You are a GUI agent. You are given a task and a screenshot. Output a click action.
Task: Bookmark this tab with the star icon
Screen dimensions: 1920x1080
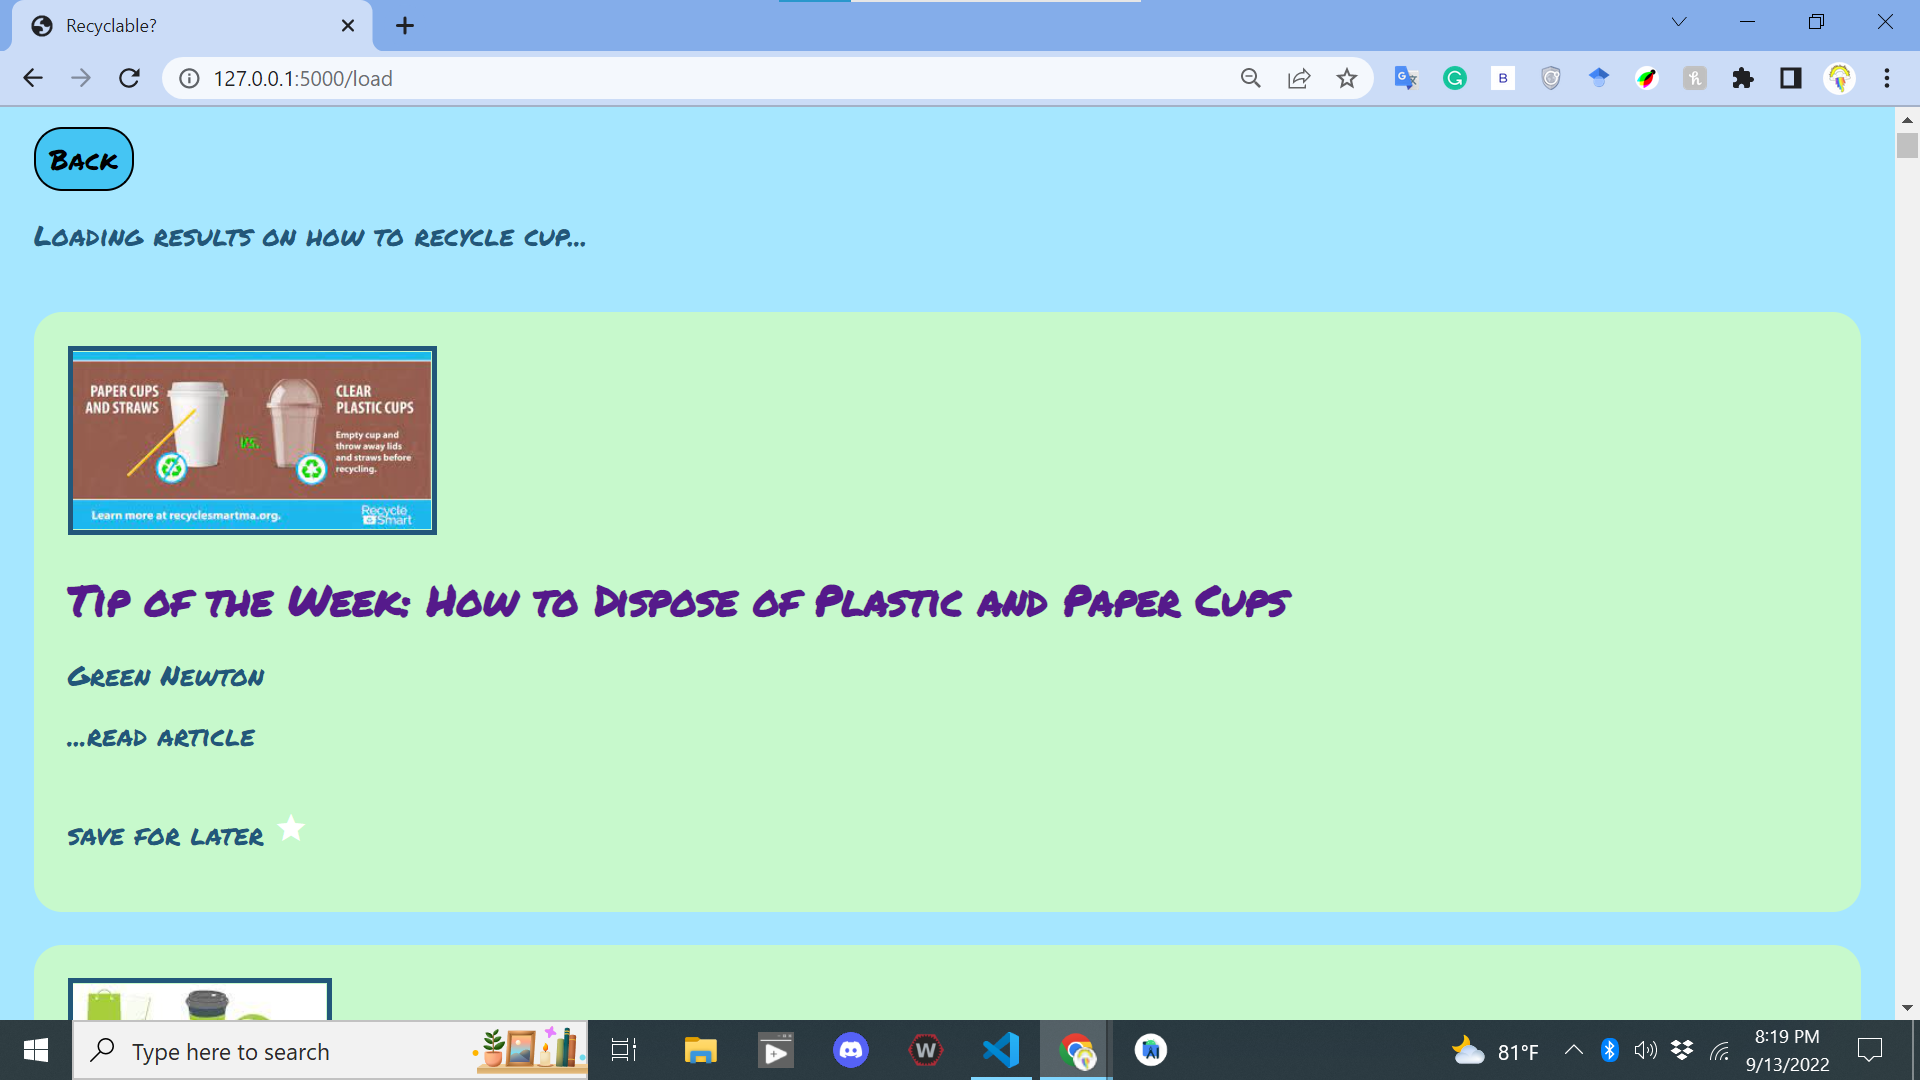click(1347, 78)
